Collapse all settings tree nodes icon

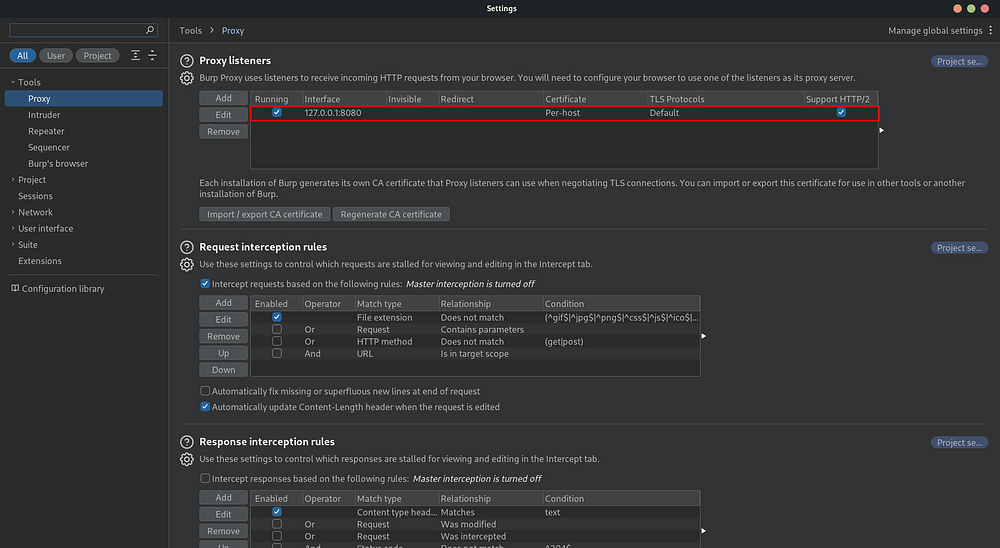click(152, 56)
